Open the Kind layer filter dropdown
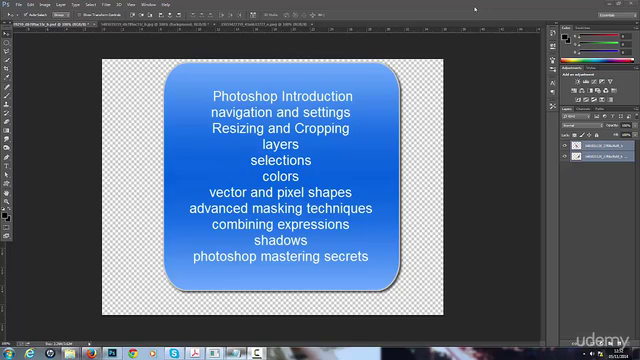The height and width of the screenshot is (360, 640). click(577, 117)
